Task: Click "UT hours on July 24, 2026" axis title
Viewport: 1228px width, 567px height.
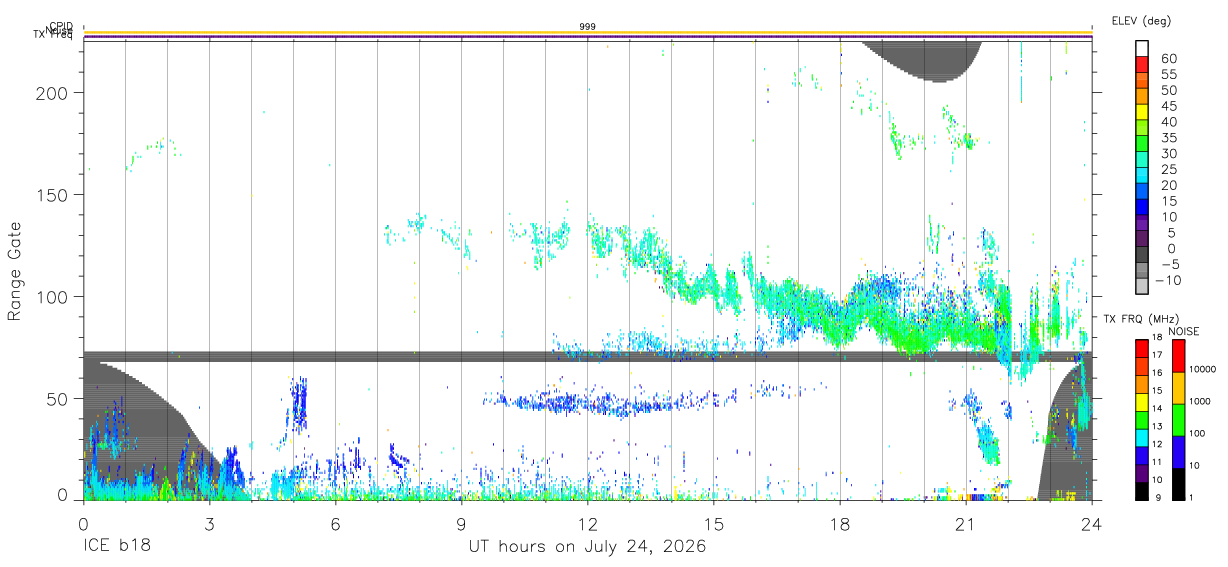Action: pyautogui.click(x=588, y=547)
